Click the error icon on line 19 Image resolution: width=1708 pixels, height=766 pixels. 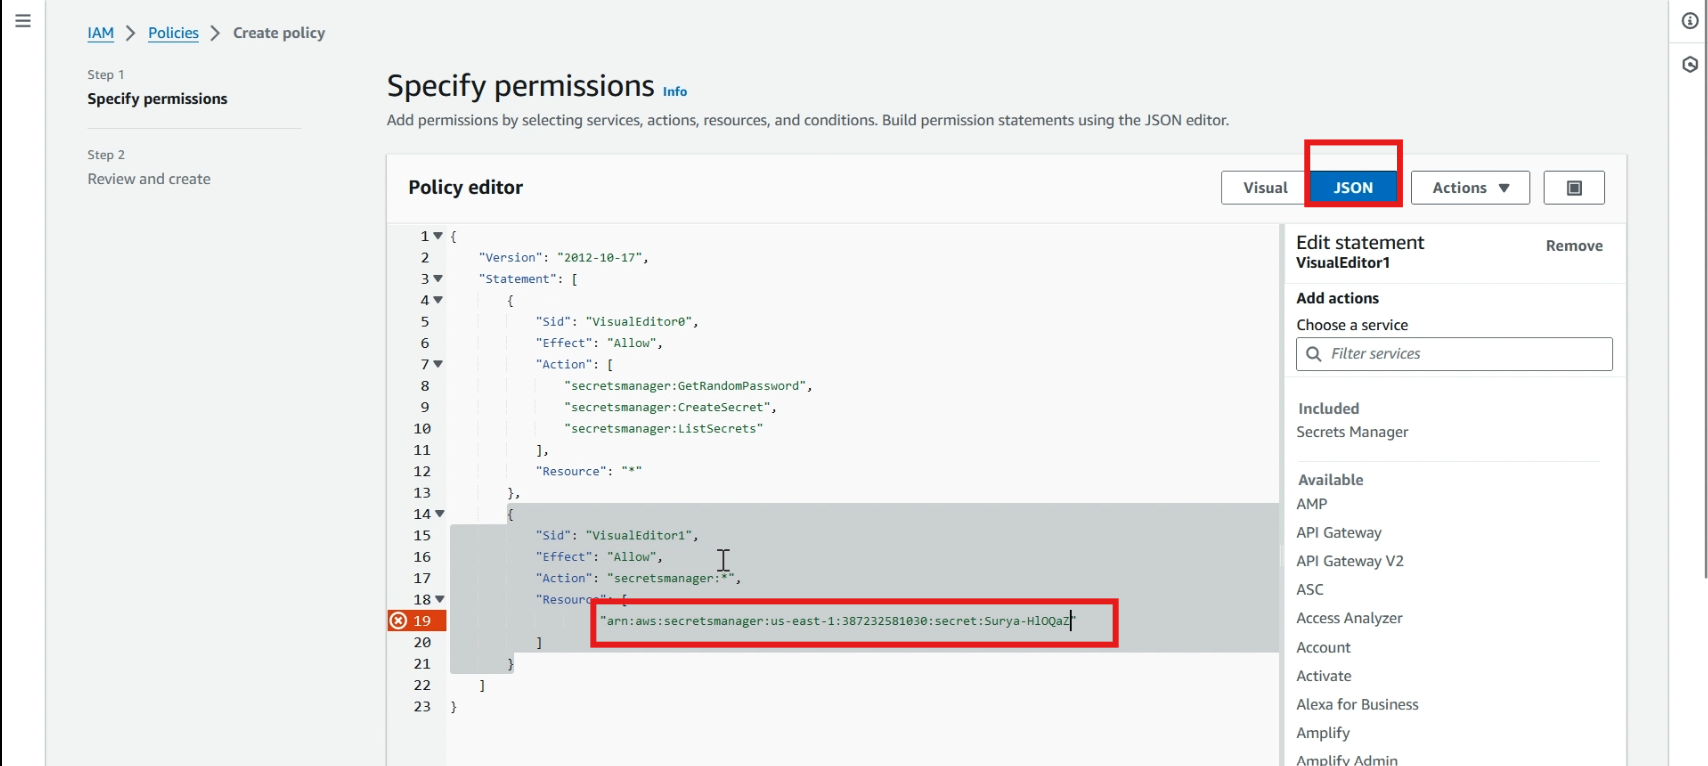(398, 621)
